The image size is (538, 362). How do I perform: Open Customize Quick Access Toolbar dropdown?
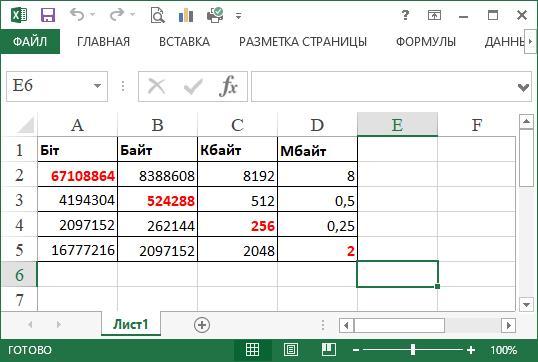(x=238, y=16)
